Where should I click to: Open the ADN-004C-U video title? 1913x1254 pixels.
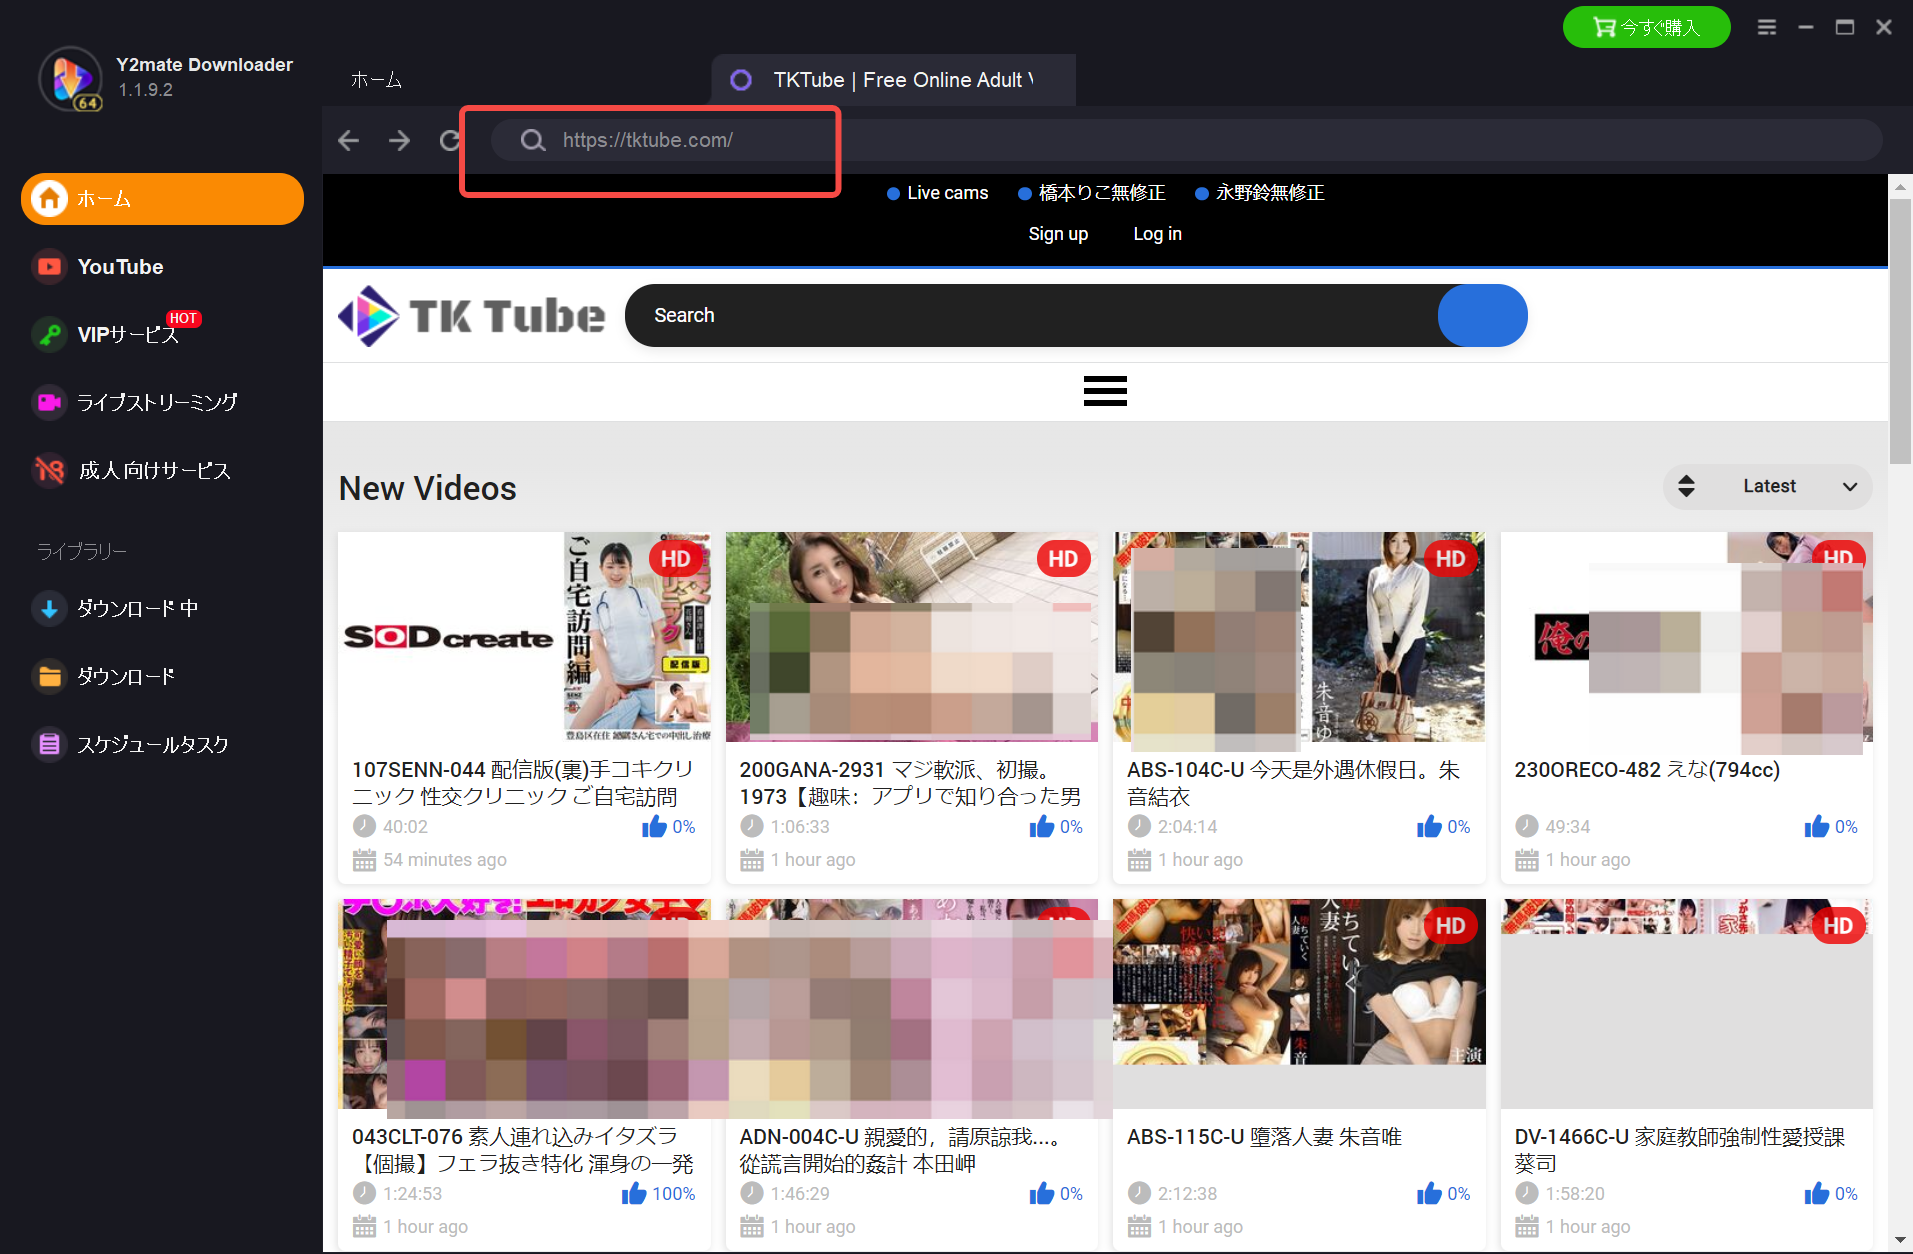[x=900, y=1150]
